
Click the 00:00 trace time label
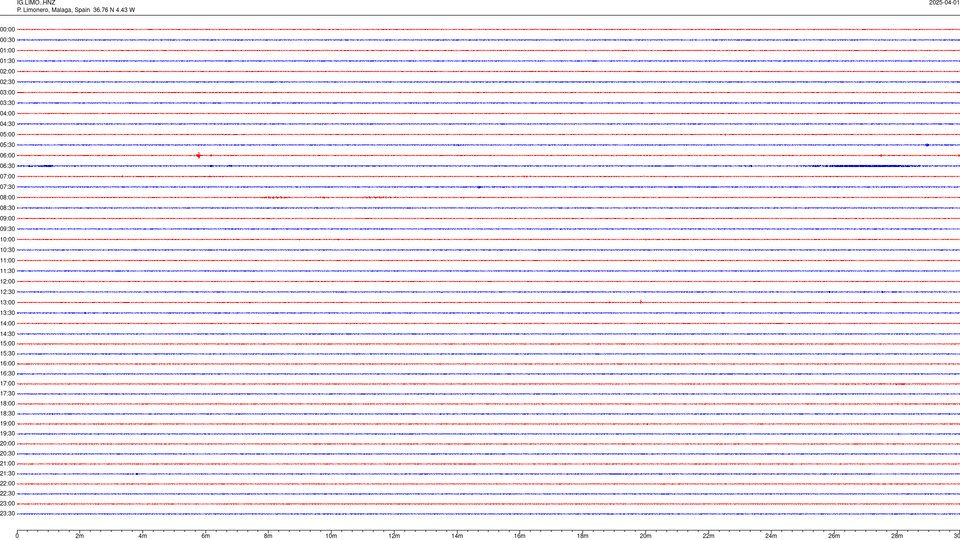click(x=7, y=29)
